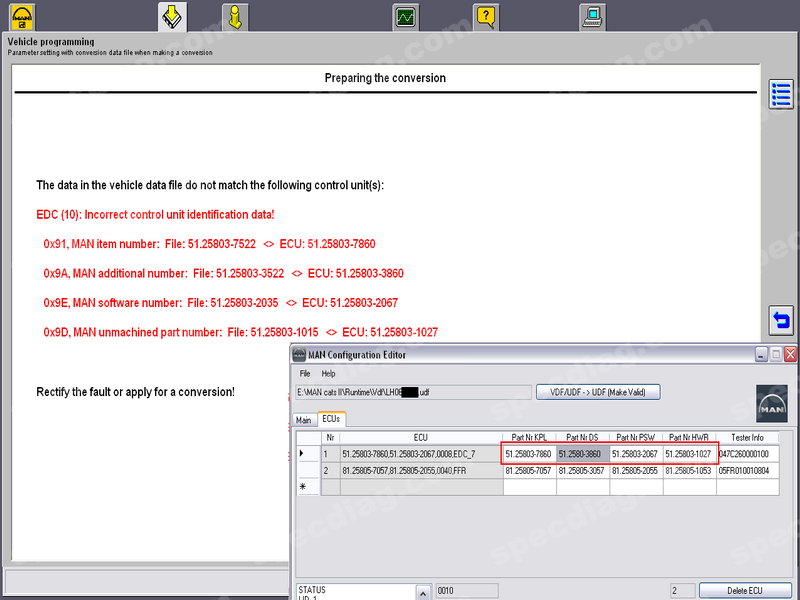This screenshot has height=600, width=800.
Task: Select the ECUs tab
Action: [x=330, y=420]
